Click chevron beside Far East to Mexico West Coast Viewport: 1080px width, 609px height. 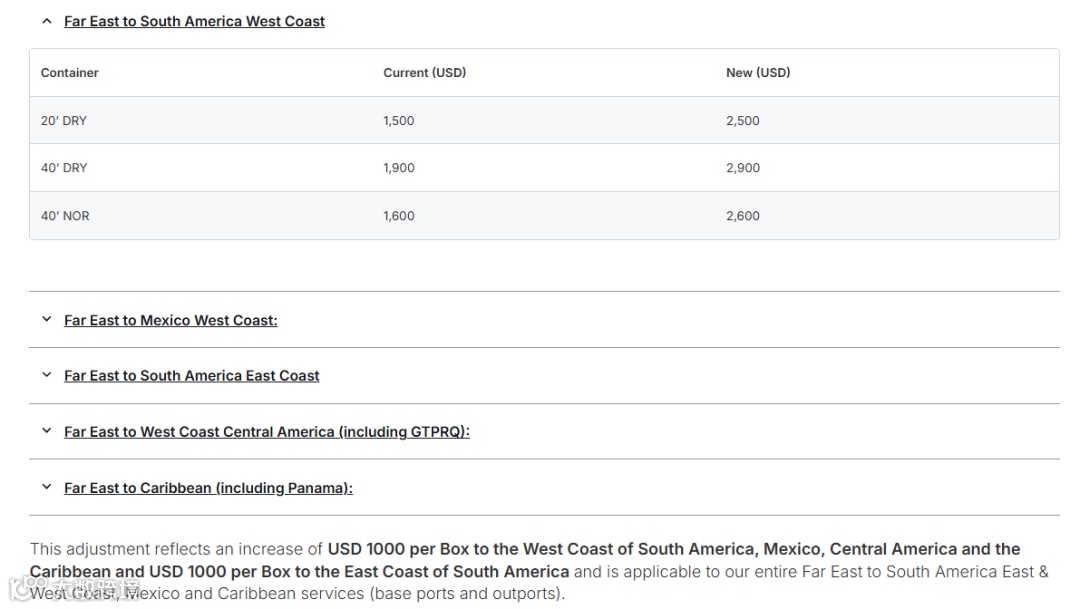46,320
